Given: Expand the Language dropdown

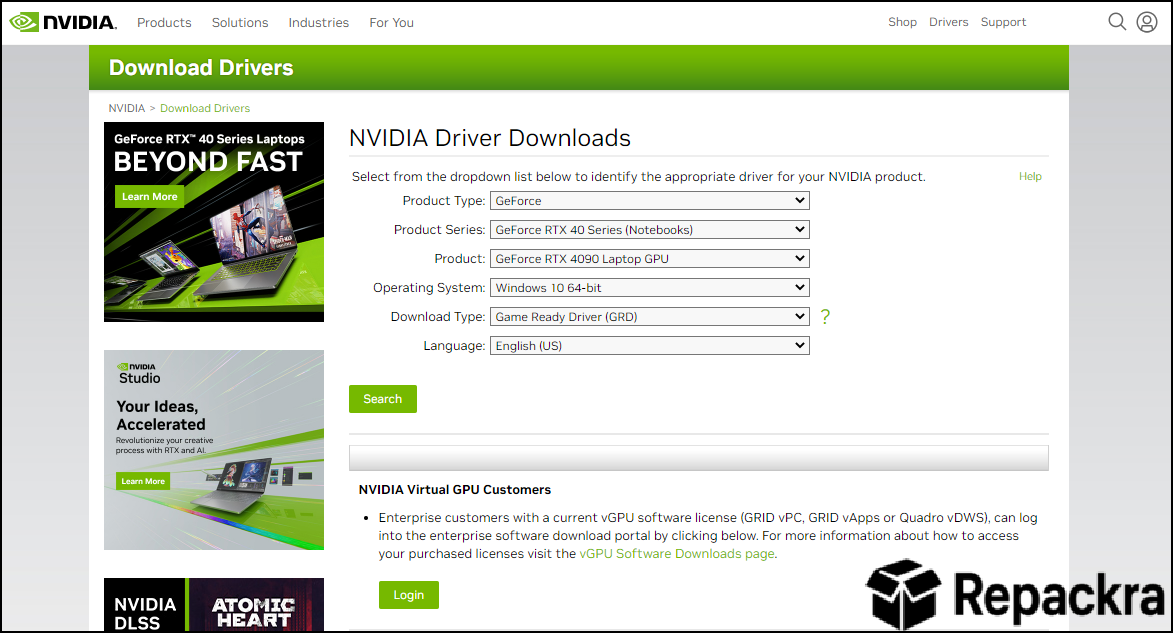Looking at the screenshot, I should 649,346.
